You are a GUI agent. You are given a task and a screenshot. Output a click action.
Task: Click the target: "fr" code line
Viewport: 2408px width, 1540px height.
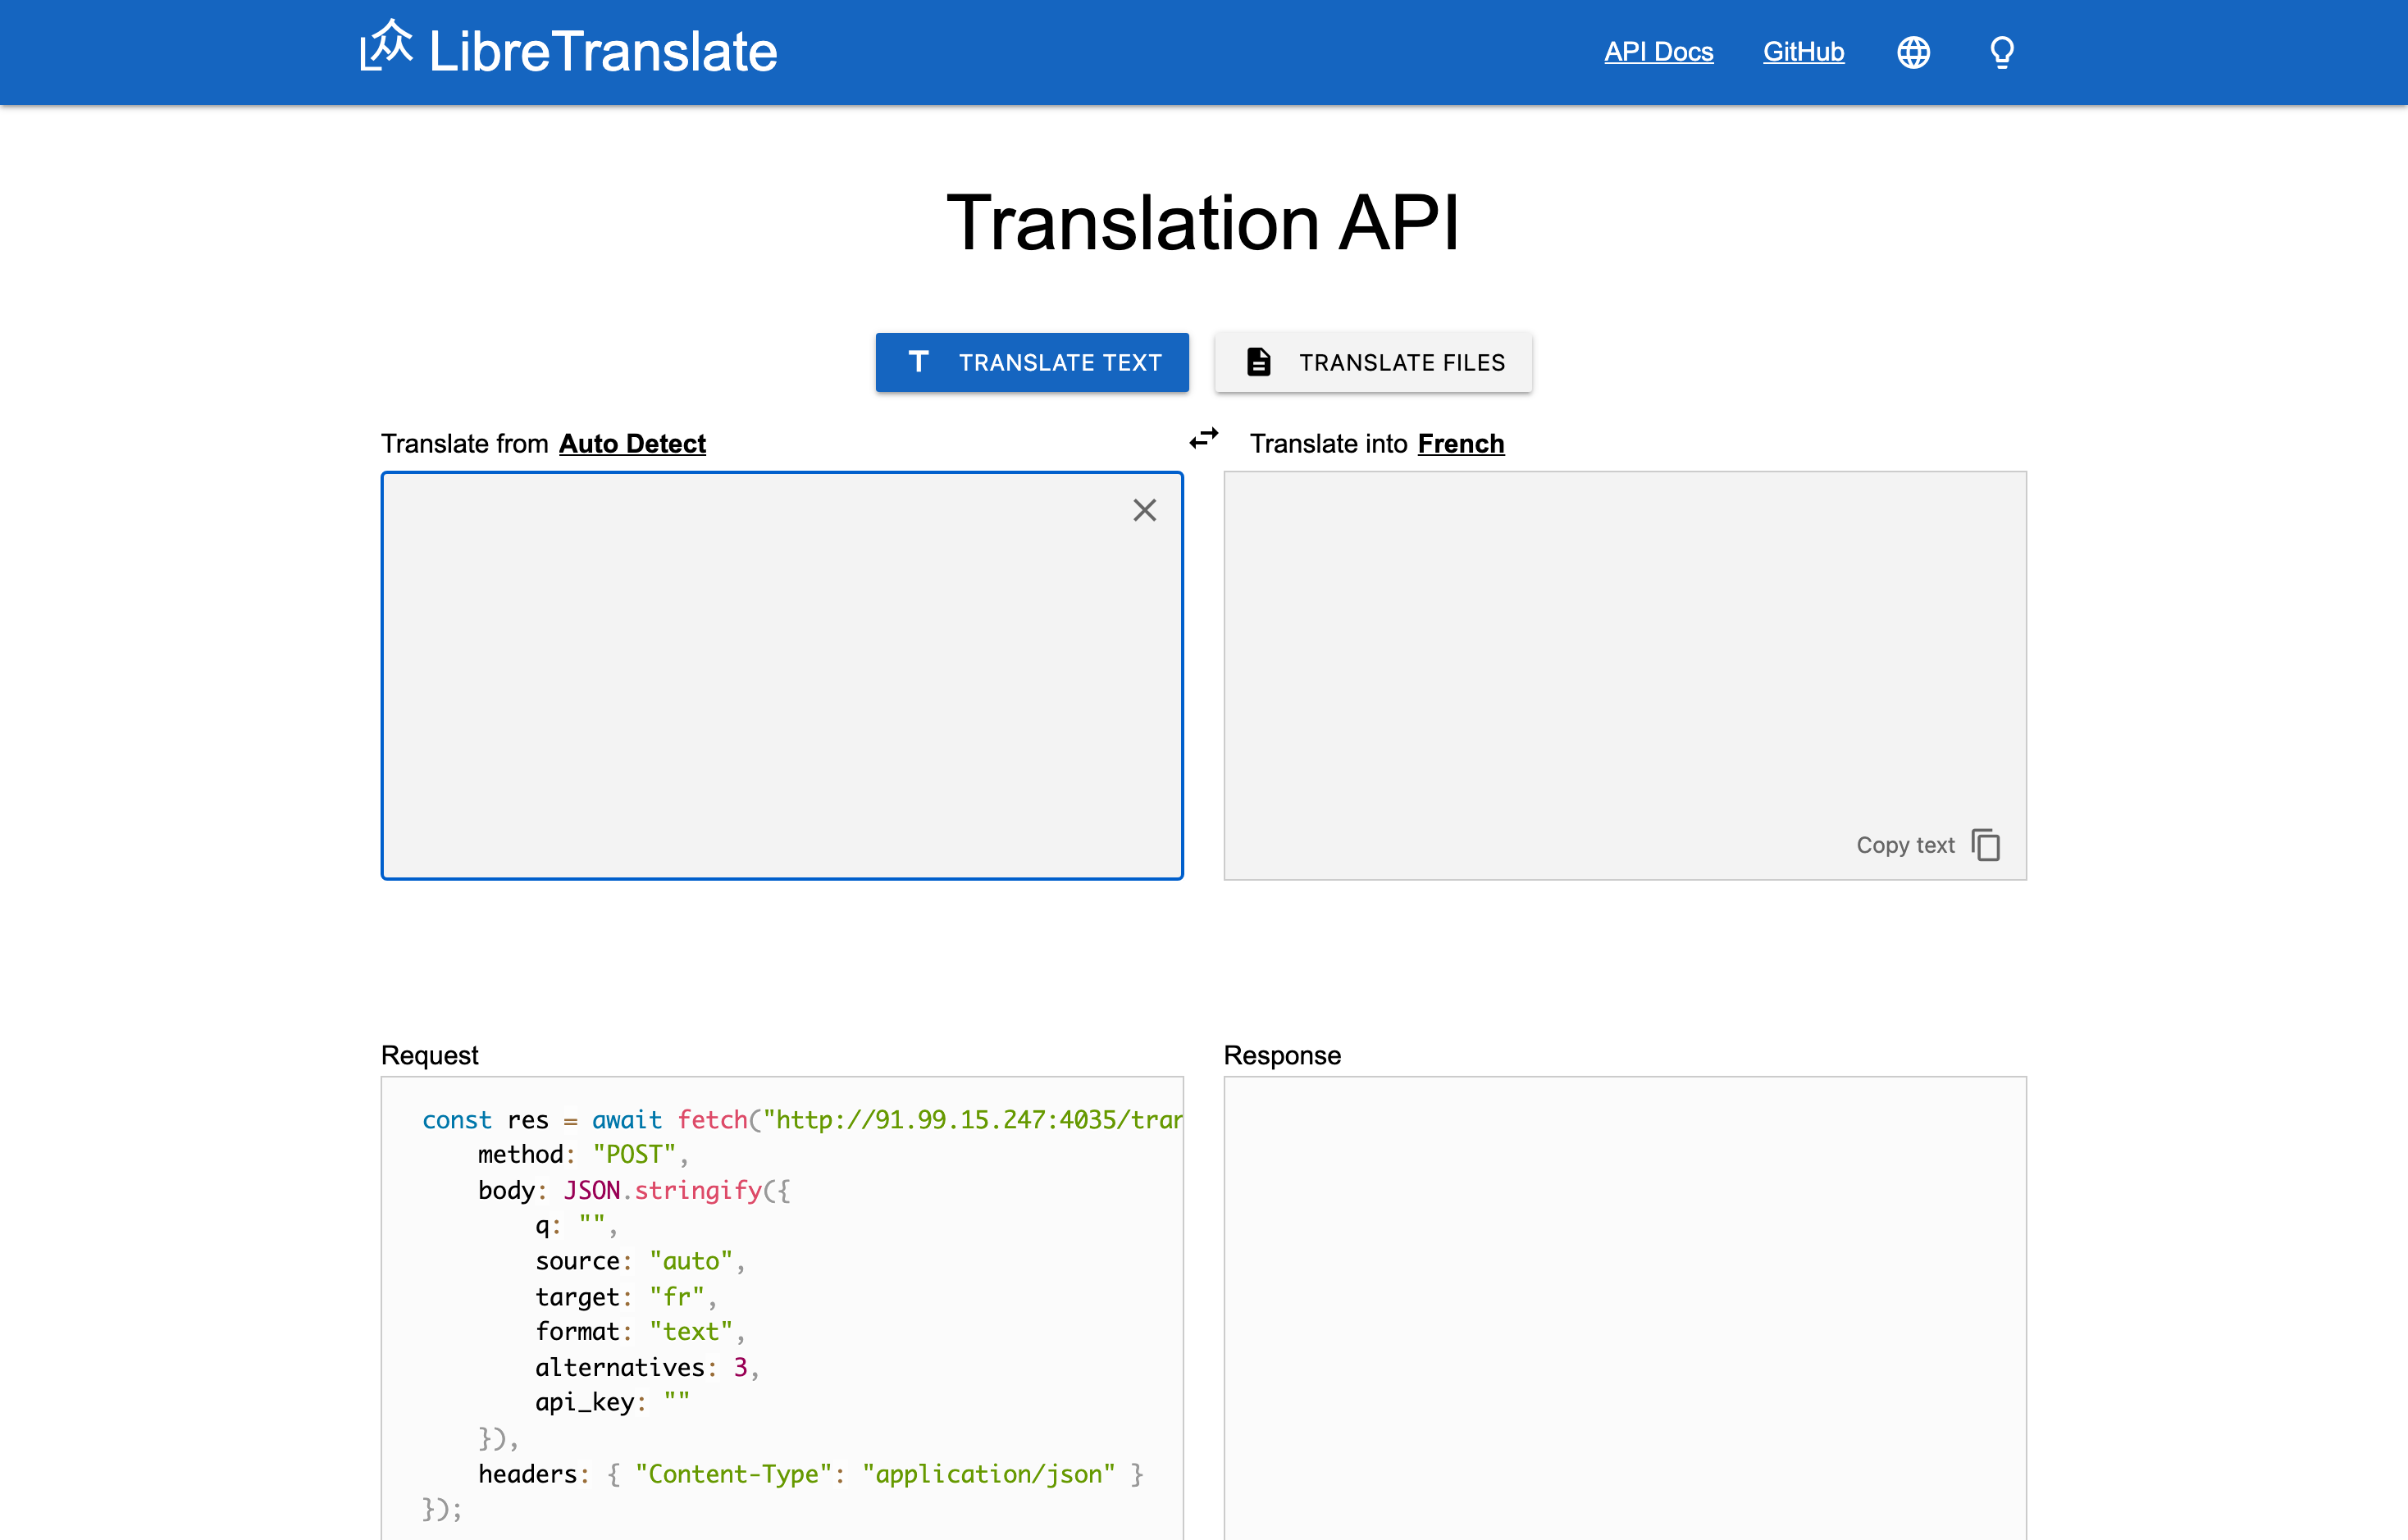click(x=626, y=1297)
